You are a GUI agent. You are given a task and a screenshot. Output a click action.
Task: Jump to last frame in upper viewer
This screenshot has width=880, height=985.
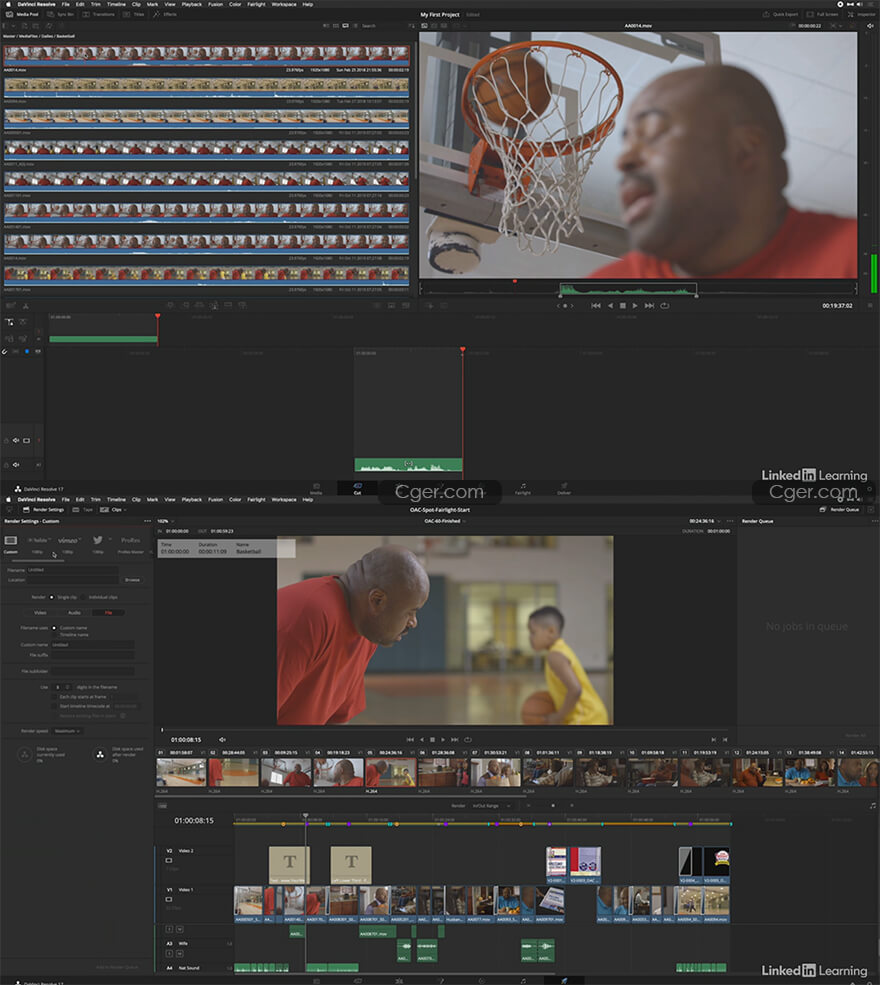[x=649, y=306]
